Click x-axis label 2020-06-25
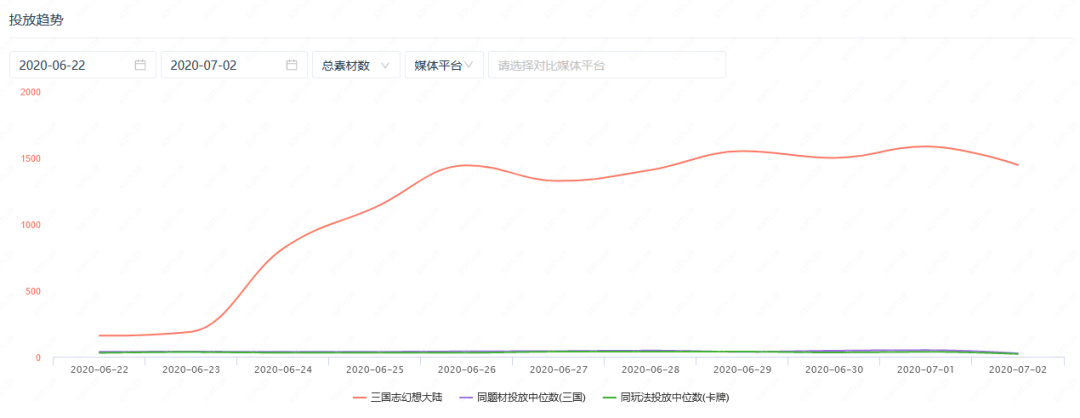 (x=375, y=369)
